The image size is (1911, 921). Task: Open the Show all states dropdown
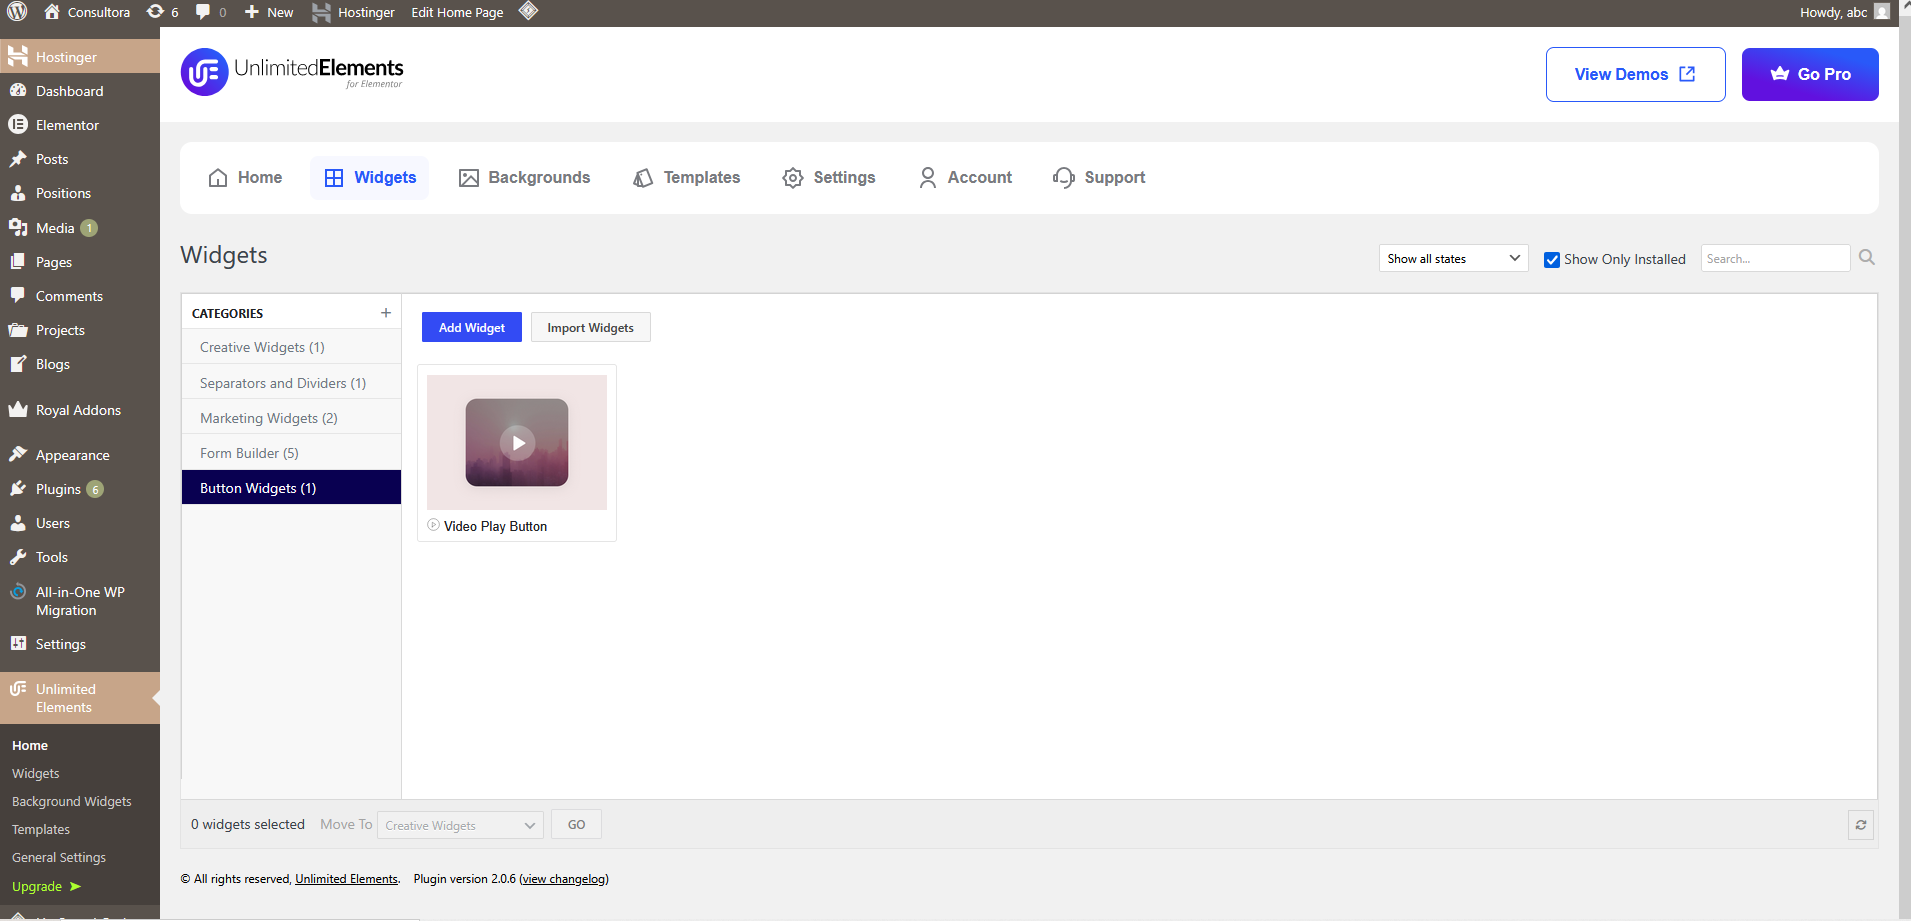pos(1452,258)
